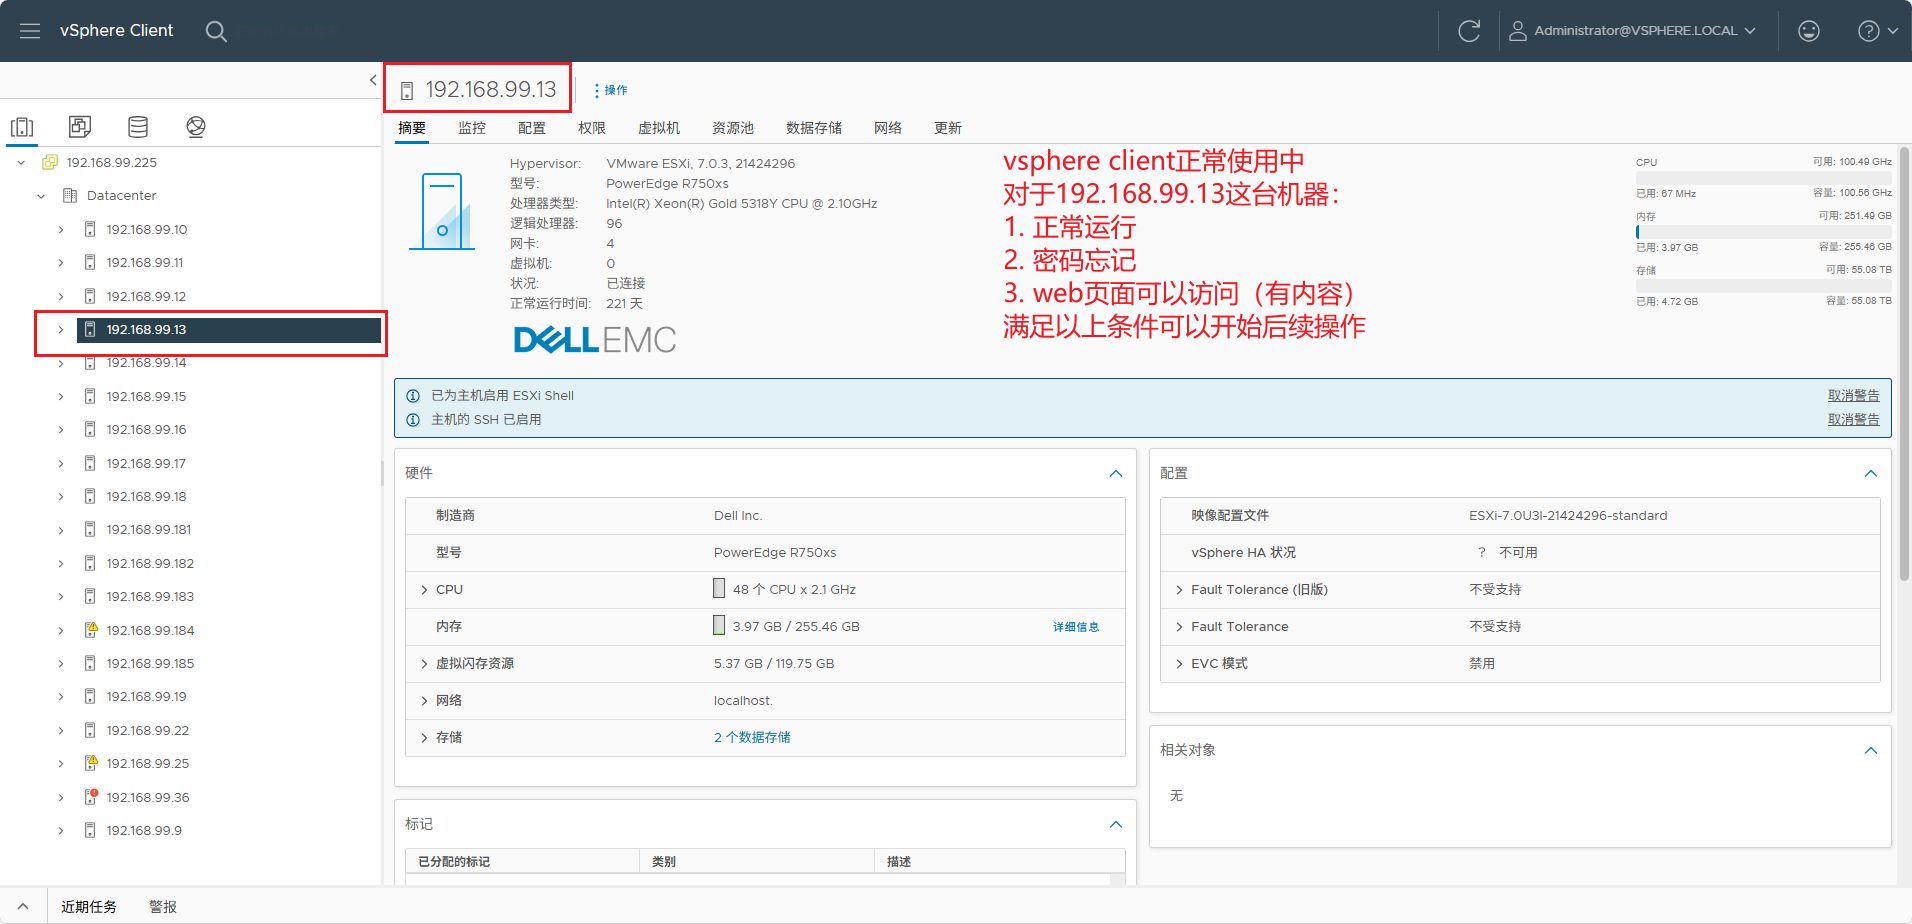Viewport: 1912px width, 924px height.
Task: Open the 权限 tab
Action: click(x=592, y=128)
